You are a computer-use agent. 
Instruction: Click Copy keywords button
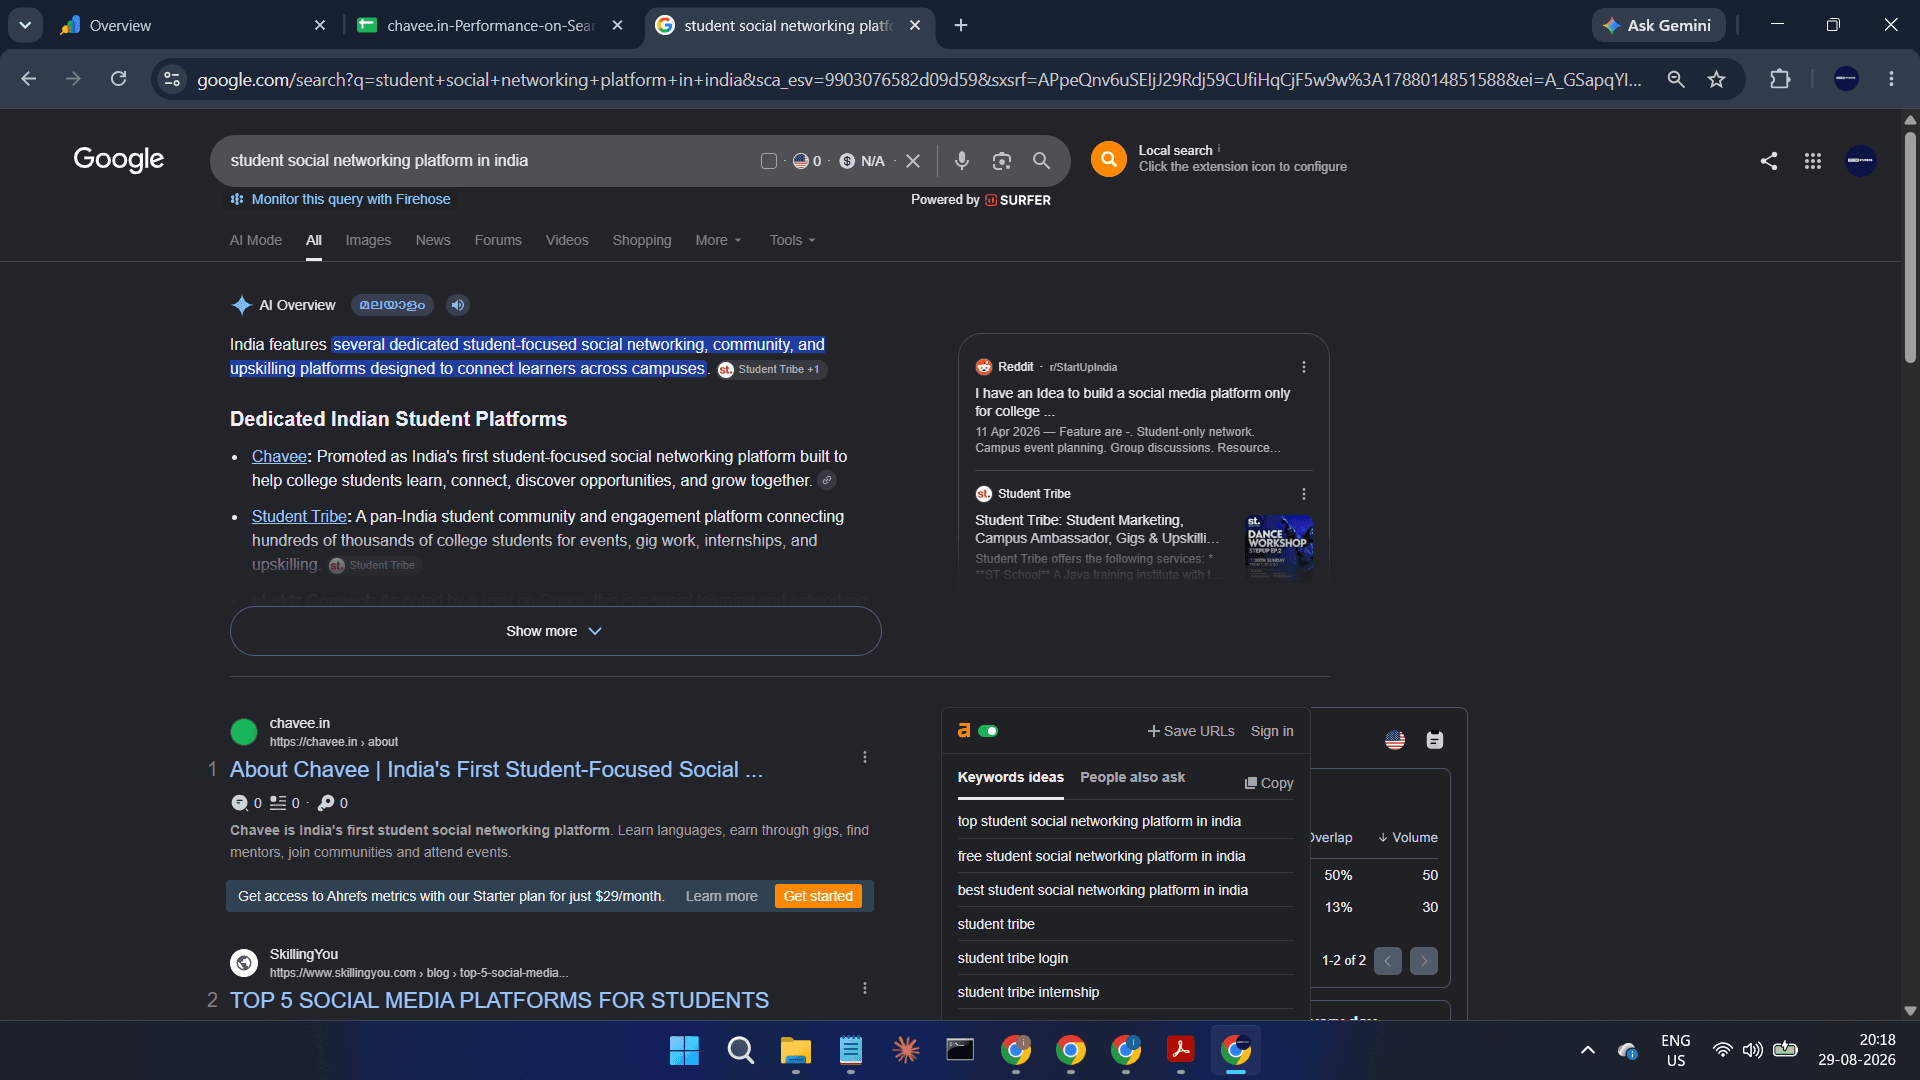(x=1269, y=783)
